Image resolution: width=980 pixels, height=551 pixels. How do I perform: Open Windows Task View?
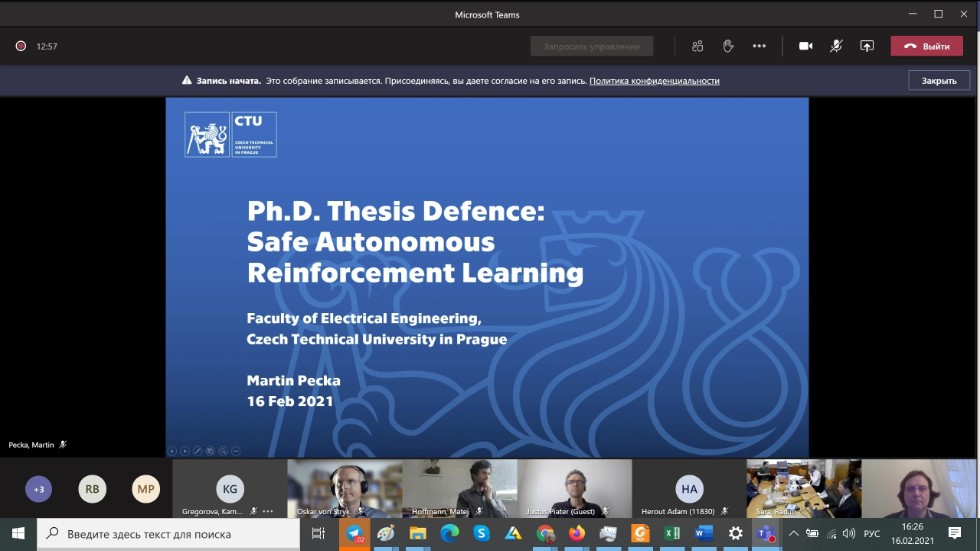[x=318, y=534]
